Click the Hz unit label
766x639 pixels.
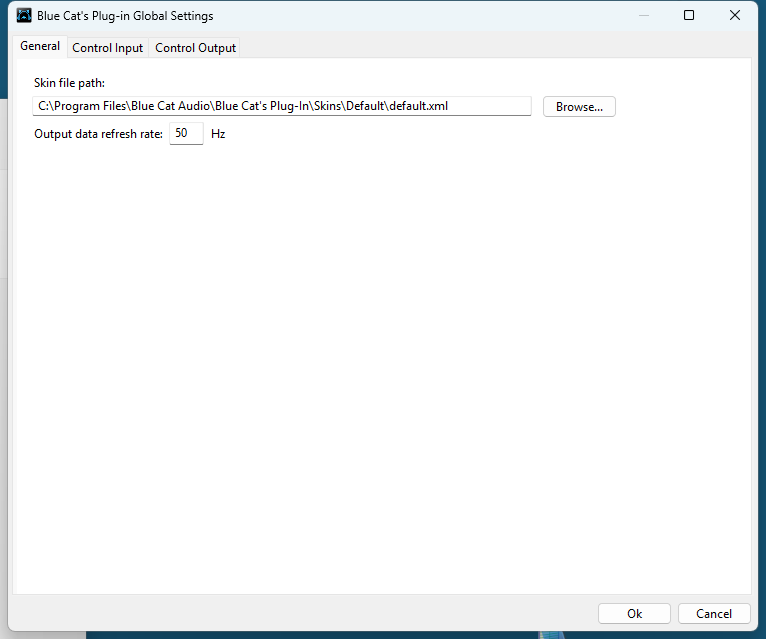point(218,134)
